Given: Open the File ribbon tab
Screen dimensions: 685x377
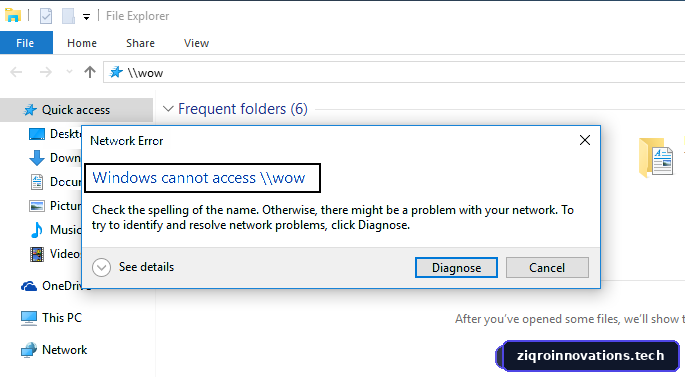Looking at the screenshot, I should point(25,43).
